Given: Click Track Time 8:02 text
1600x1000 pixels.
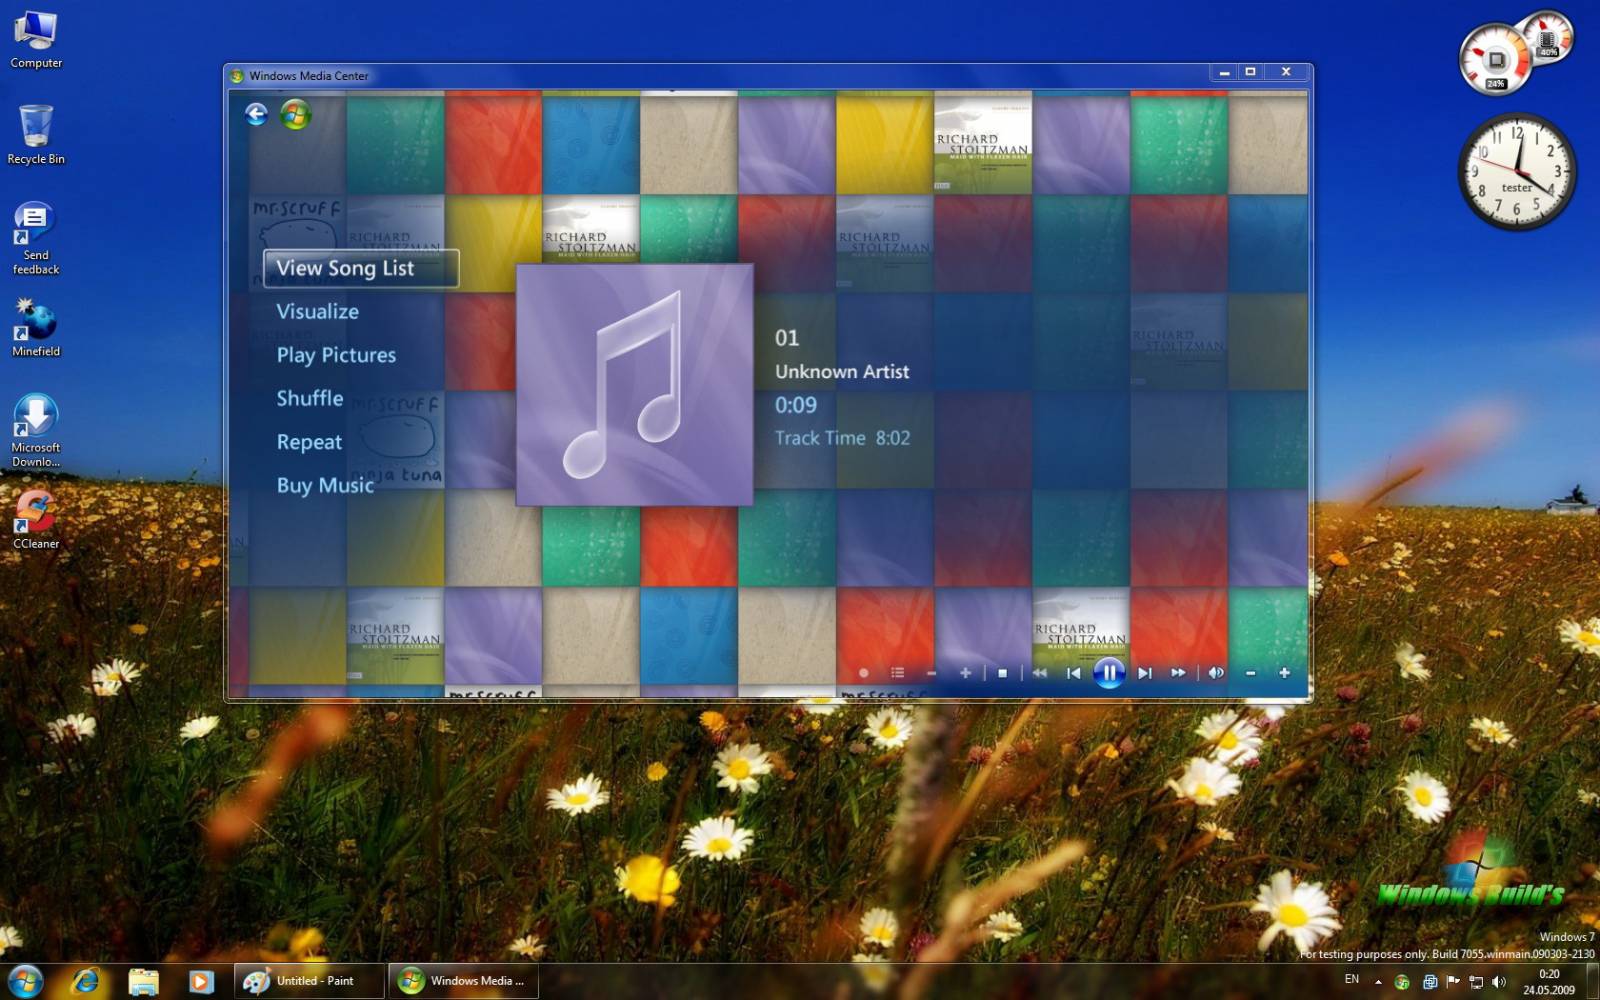Looking at the screenshot, I should (x=843, y=438).
